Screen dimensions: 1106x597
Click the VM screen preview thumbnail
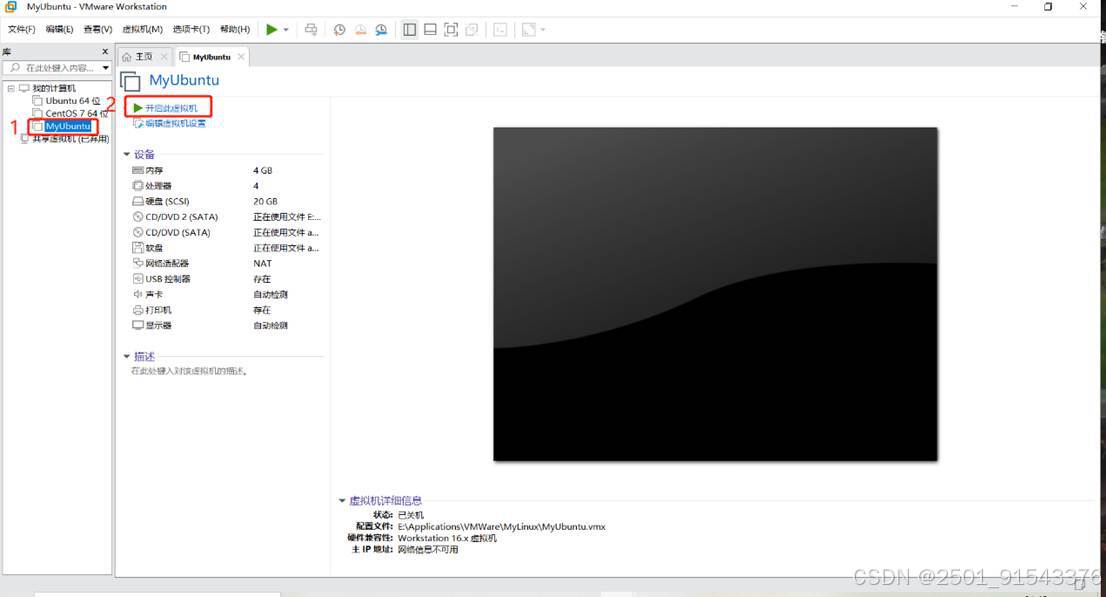715,294
